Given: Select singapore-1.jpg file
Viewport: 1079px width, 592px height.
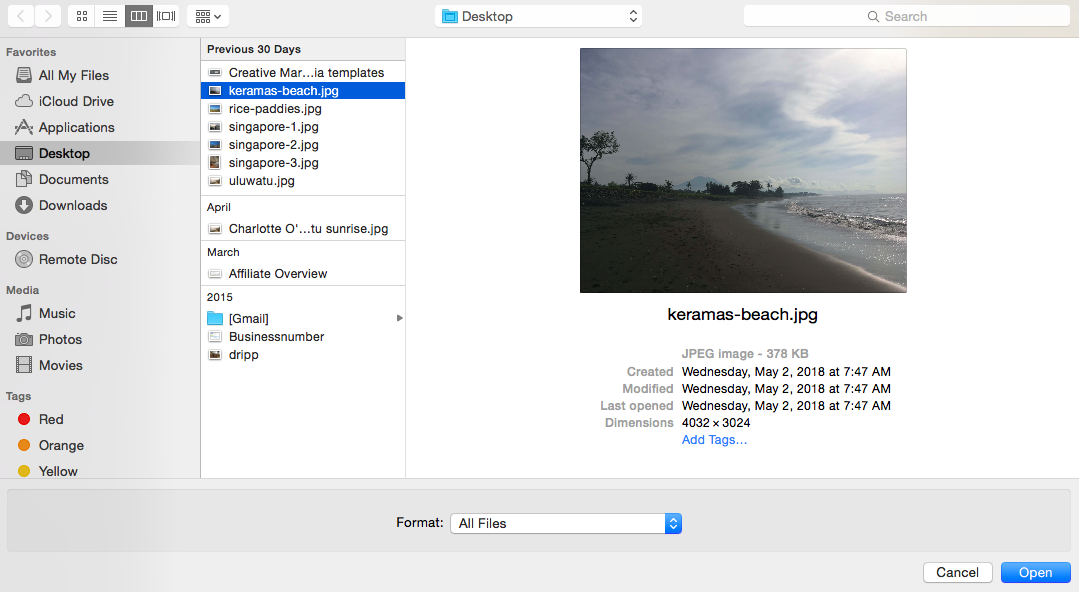Looking at the screenshot, I should point(303,127).
